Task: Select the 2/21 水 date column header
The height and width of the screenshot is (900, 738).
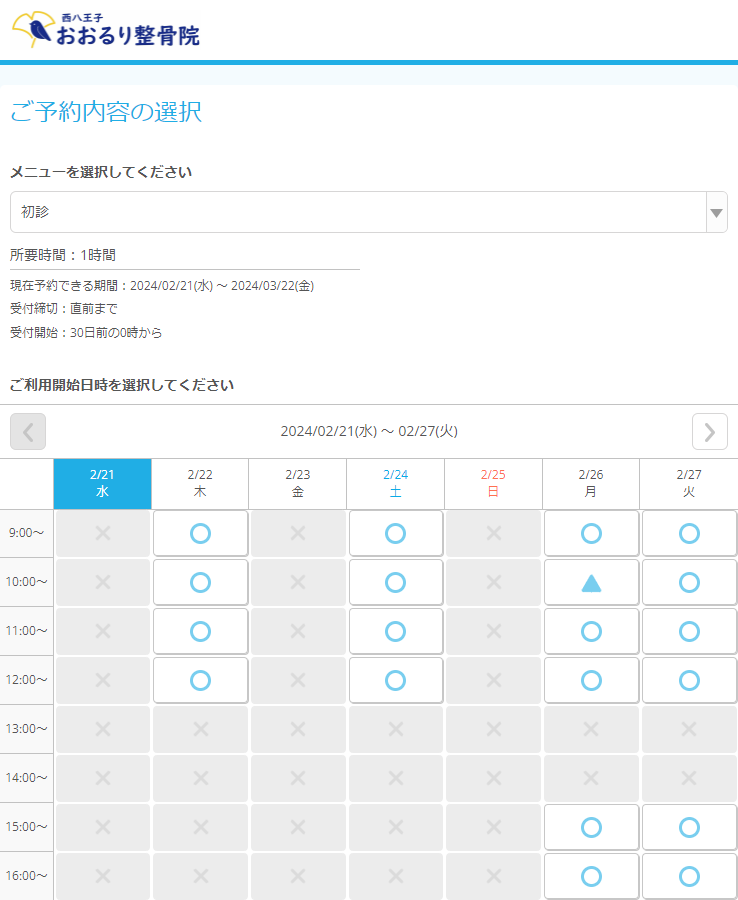Action: coord(102,484)
